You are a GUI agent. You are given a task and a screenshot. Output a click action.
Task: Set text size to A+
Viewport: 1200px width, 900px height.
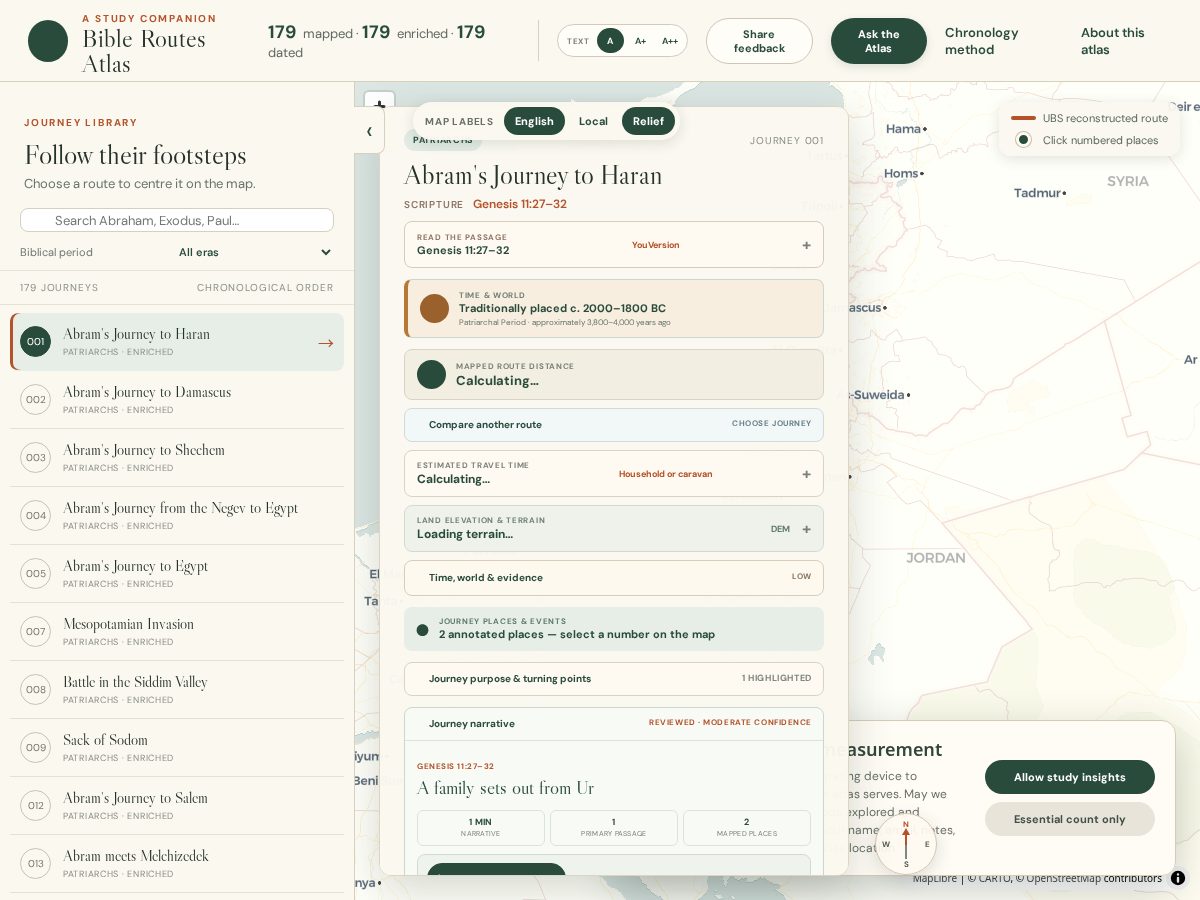pos(640,41)
